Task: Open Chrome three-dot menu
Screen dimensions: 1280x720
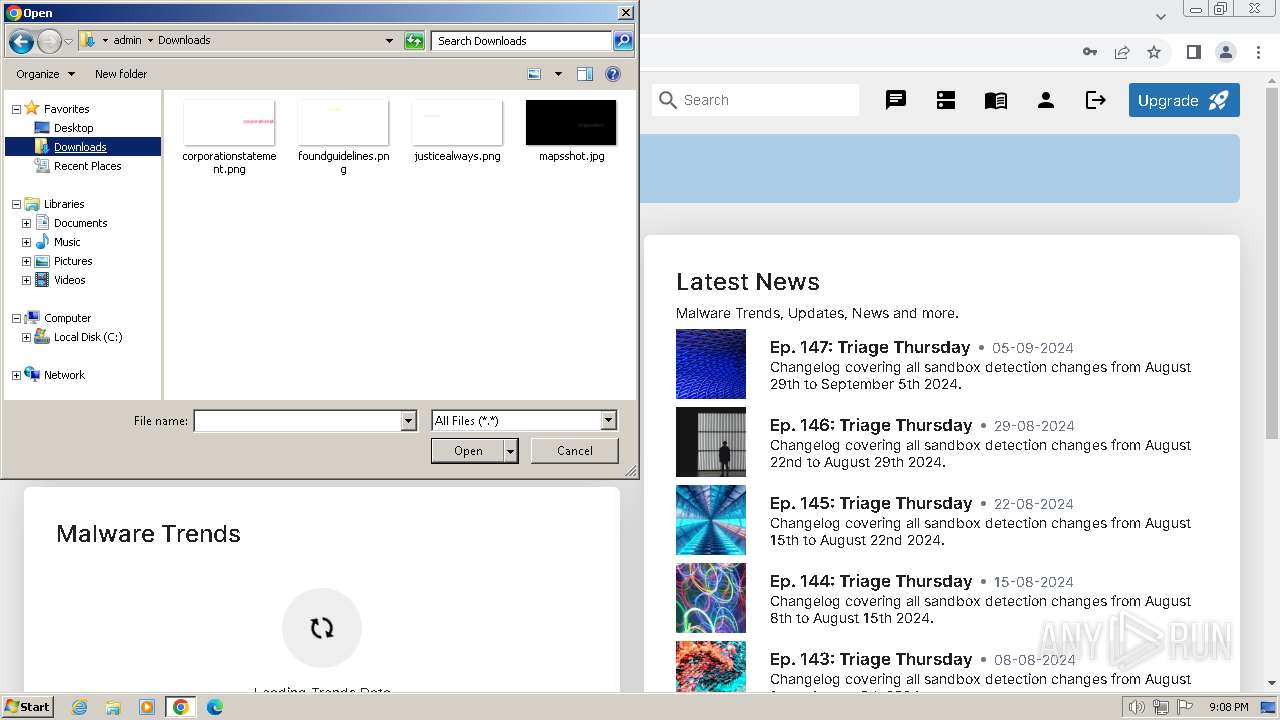Action: click(x=1257, y=52)
